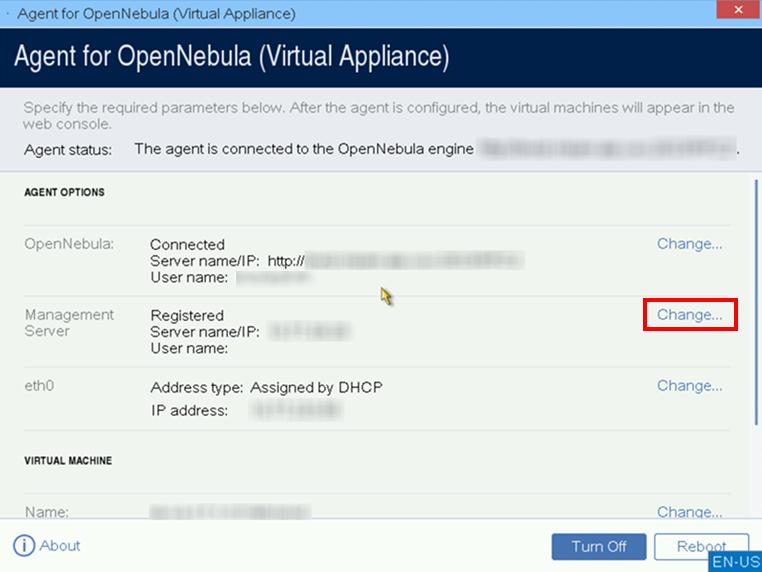This screenshot has height=572, width=762.
Task: Click the Management Server label
Action: [x=69, y=323]
